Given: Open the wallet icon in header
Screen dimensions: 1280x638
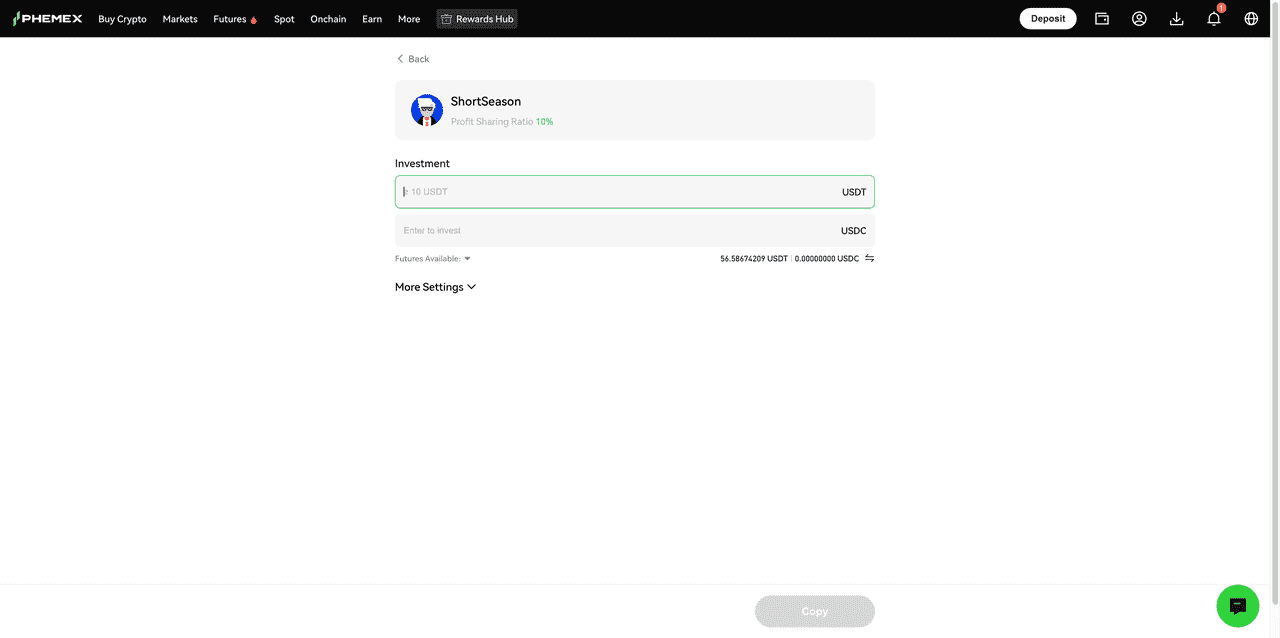Looking at the screenshot, I should [x=1102, y=18].
